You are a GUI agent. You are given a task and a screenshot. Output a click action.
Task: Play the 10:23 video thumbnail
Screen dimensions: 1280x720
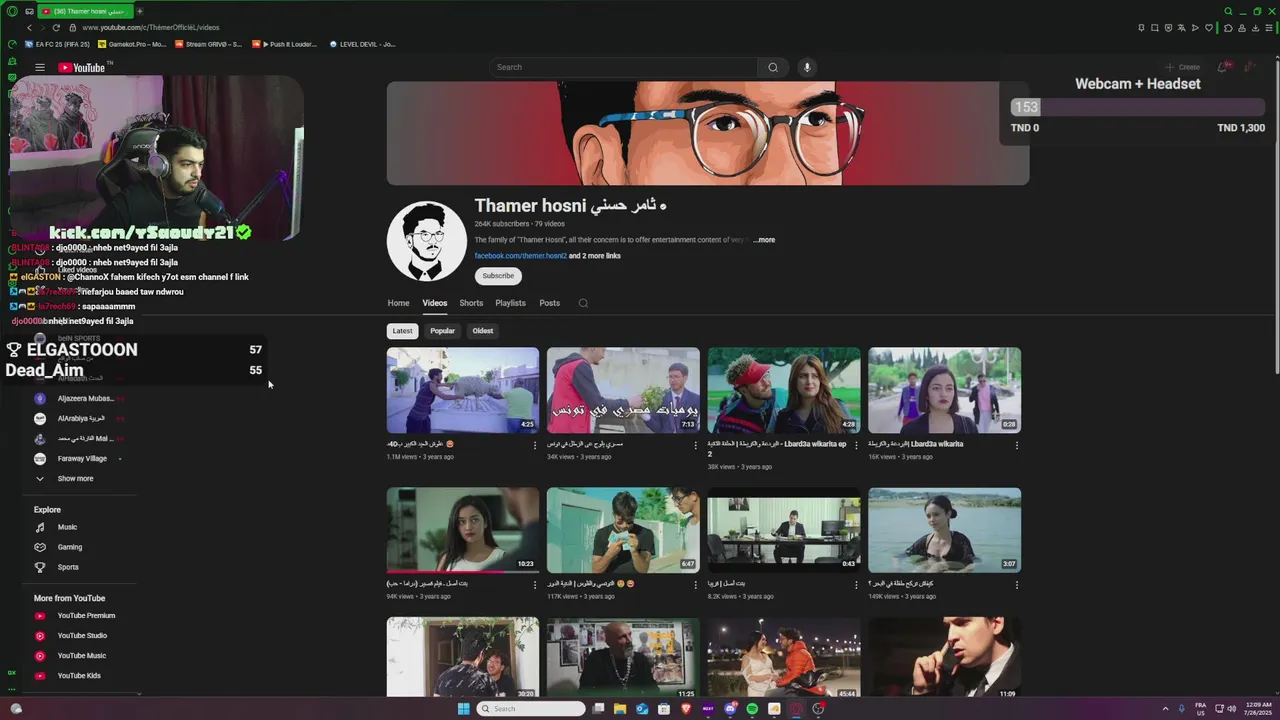pos(463,530)
